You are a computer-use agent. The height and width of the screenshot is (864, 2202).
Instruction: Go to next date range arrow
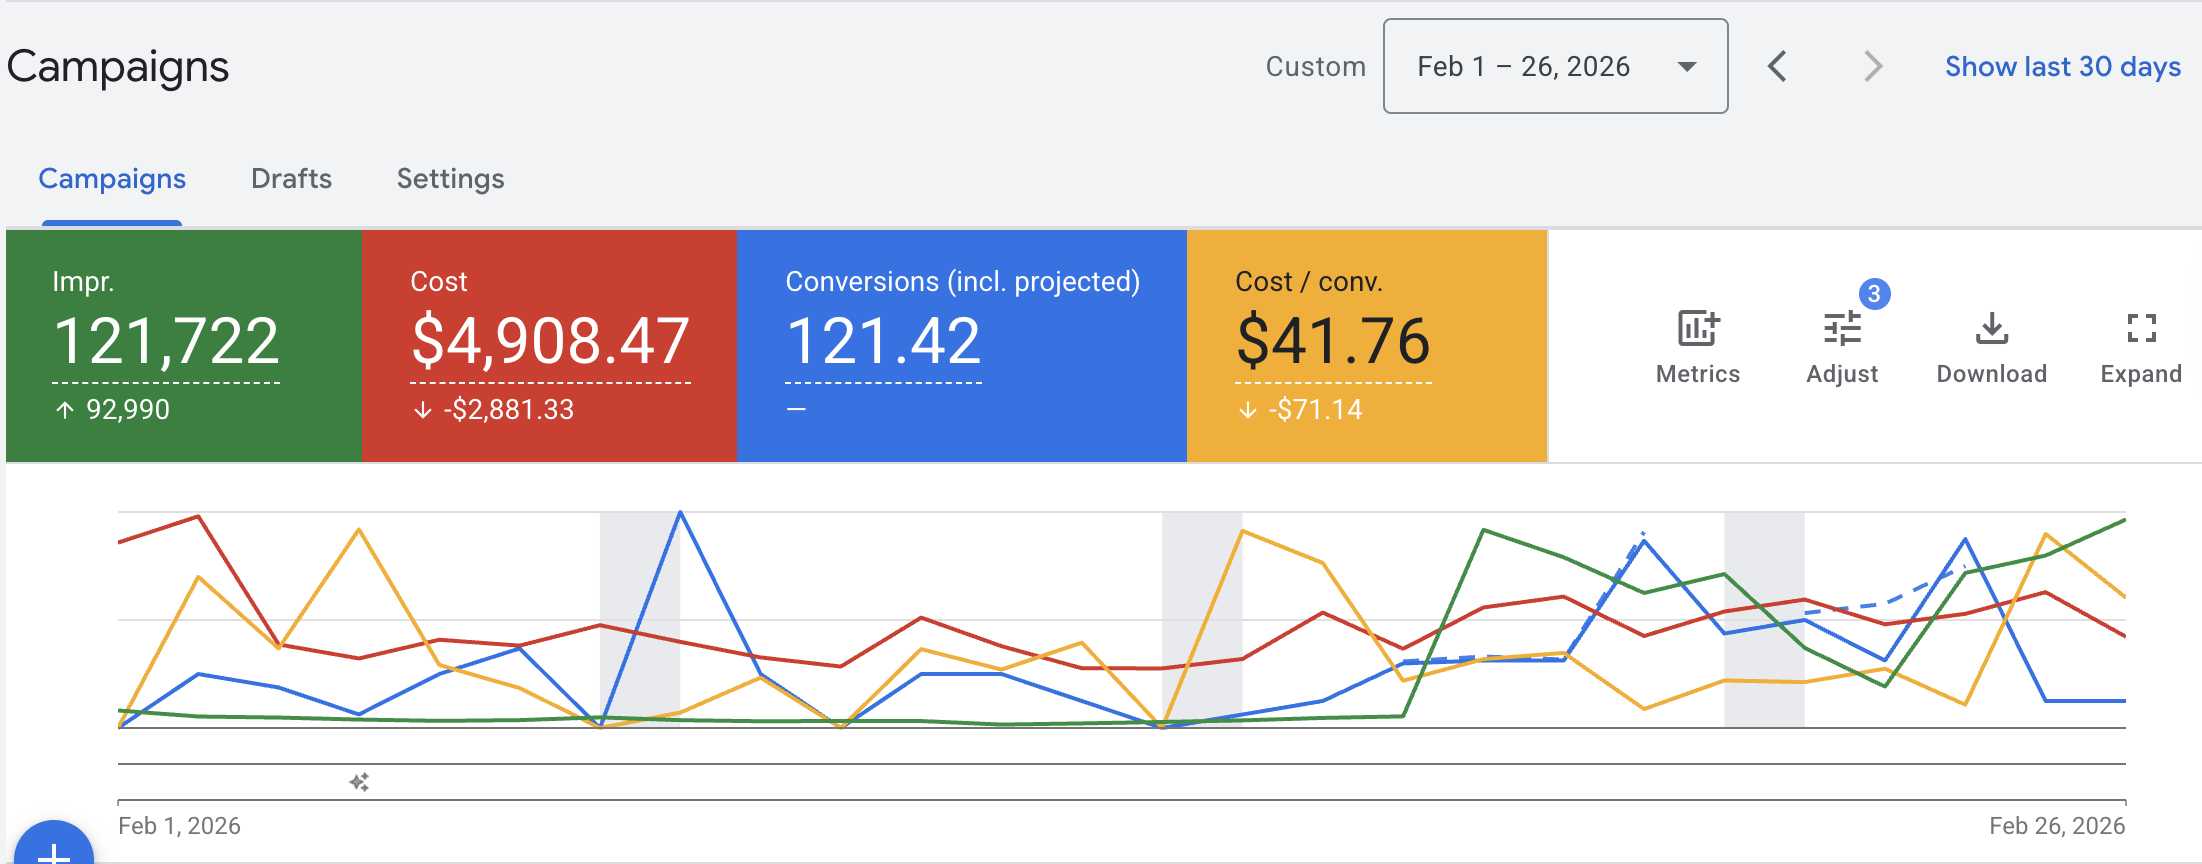coord(1872,67)
